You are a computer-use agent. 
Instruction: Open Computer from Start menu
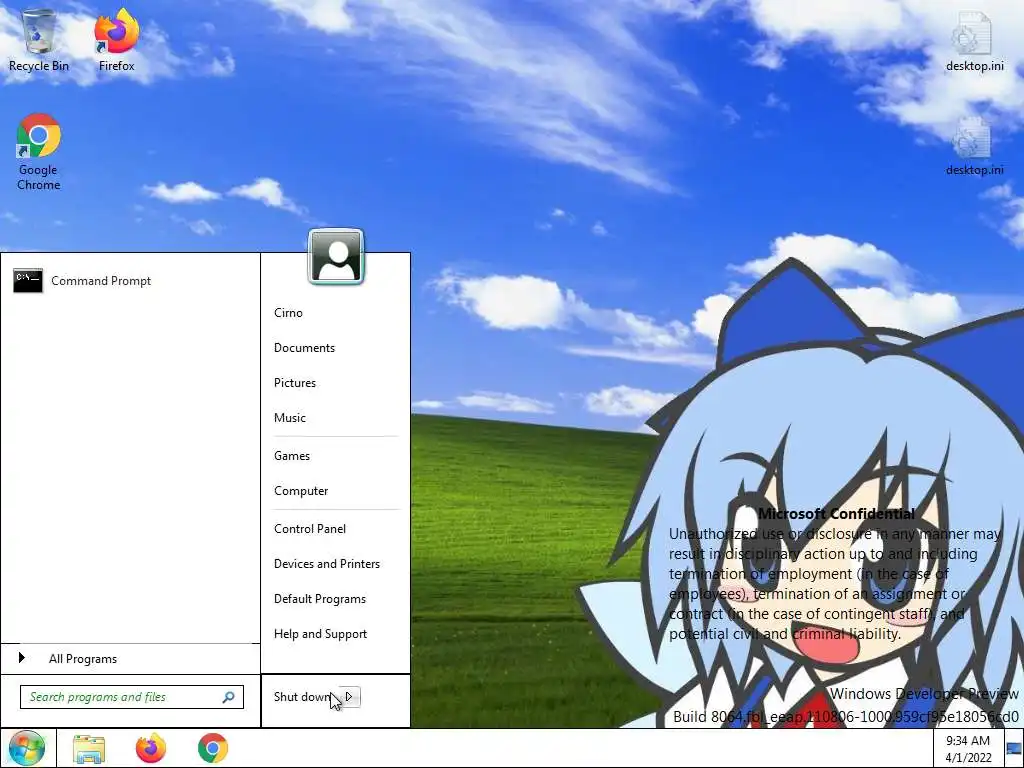(x=300, y=491)
